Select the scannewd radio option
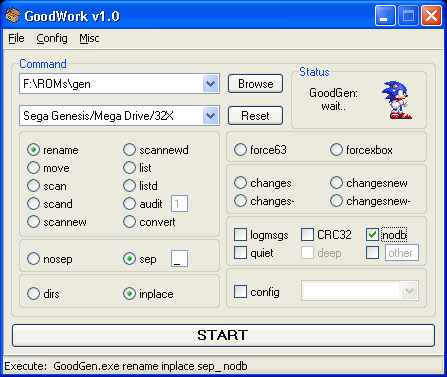The image size is (447, 377). click(129, 150)
